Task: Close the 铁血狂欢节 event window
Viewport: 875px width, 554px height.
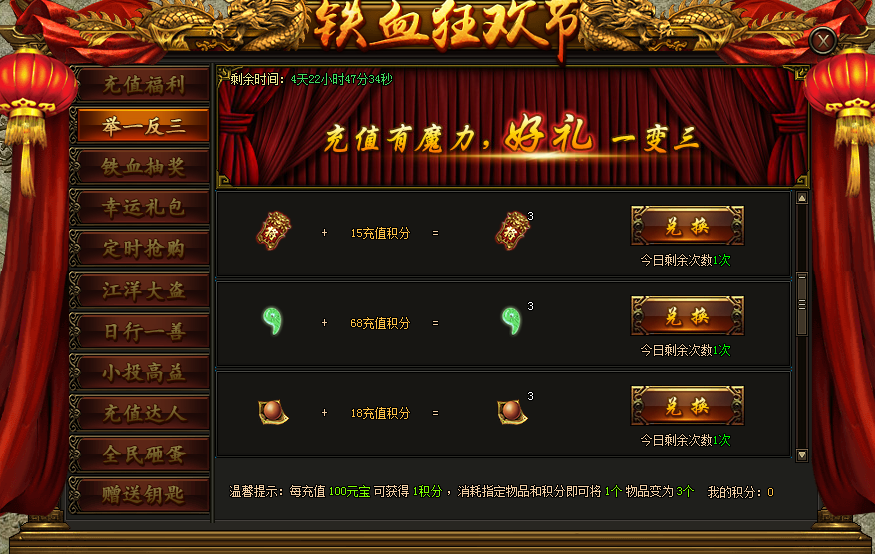Action: (x=823, y=41)
